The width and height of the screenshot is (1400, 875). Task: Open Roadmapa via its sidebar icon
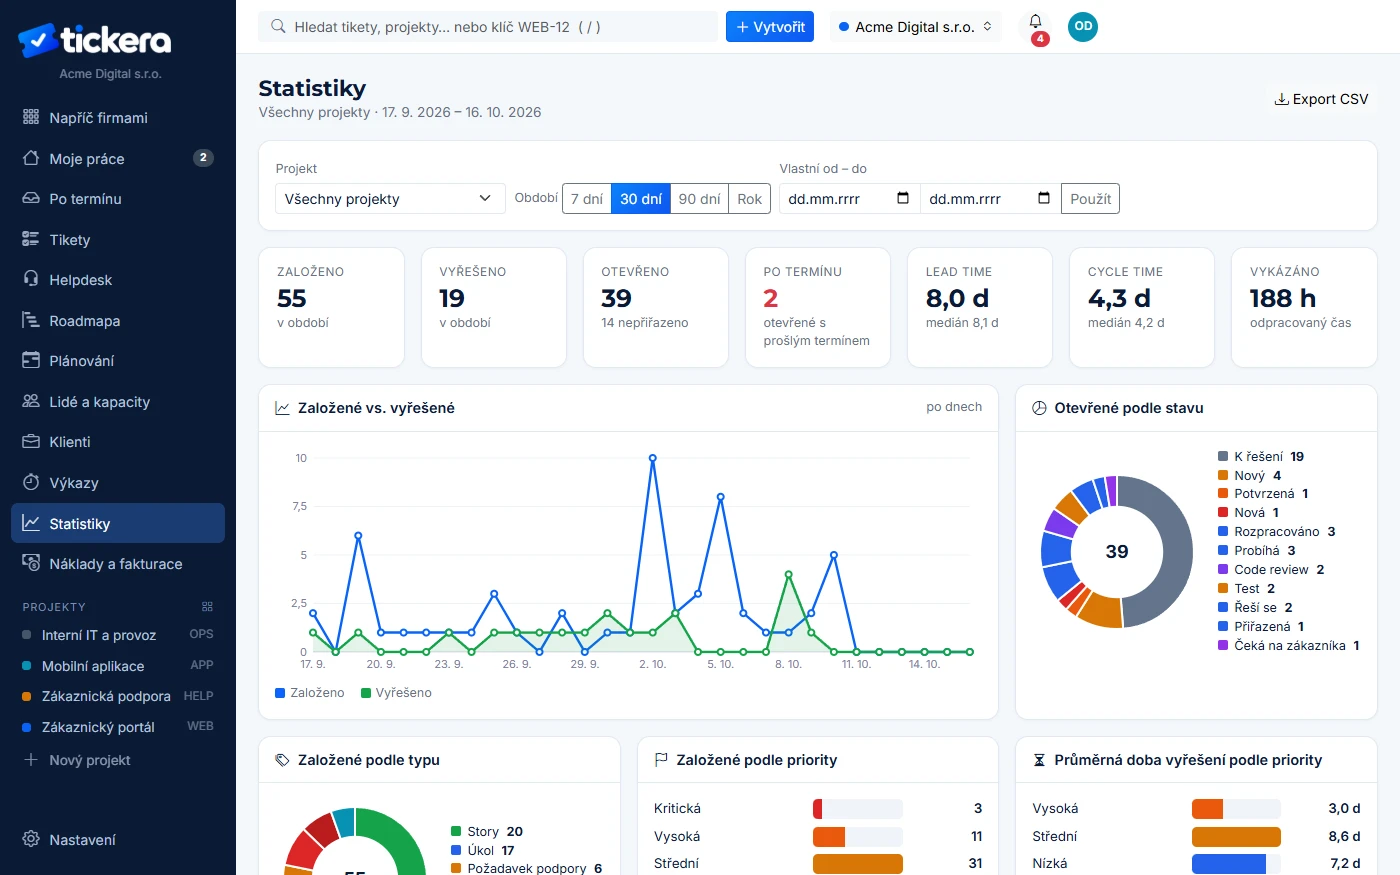(31, 320)
